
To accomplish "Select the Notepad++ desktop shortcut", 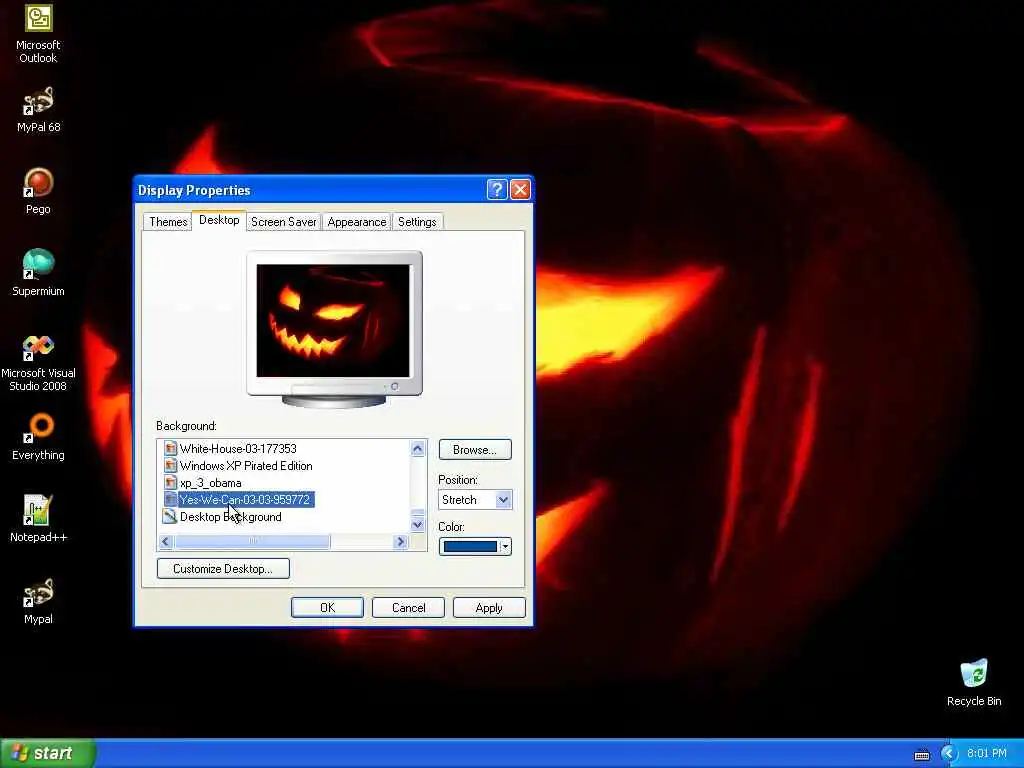I will [x=38, y=519].
